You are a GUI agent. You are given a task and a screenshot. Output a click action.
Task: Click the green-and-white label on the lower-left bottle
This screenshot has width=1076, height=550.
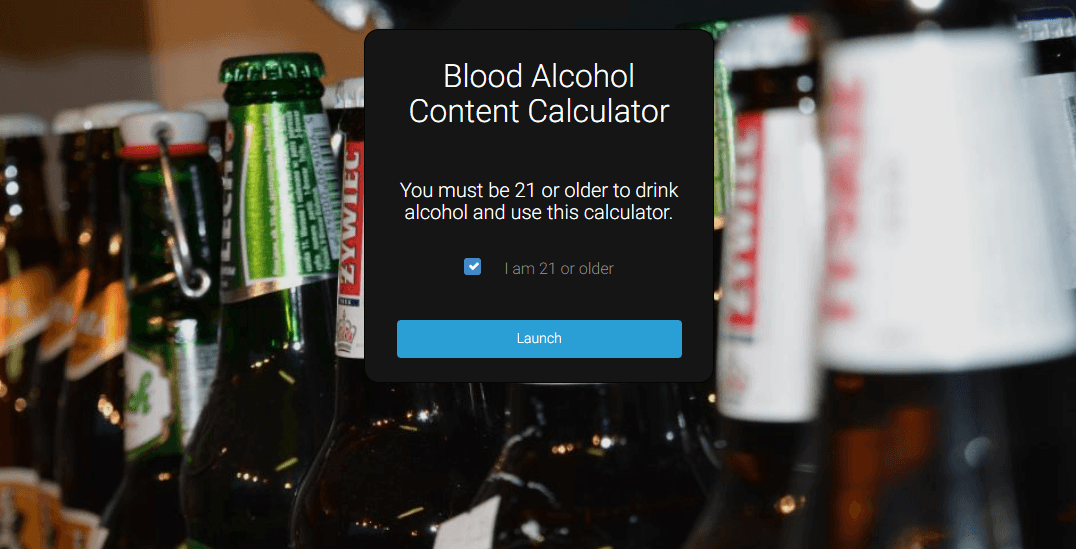[149, 400]
